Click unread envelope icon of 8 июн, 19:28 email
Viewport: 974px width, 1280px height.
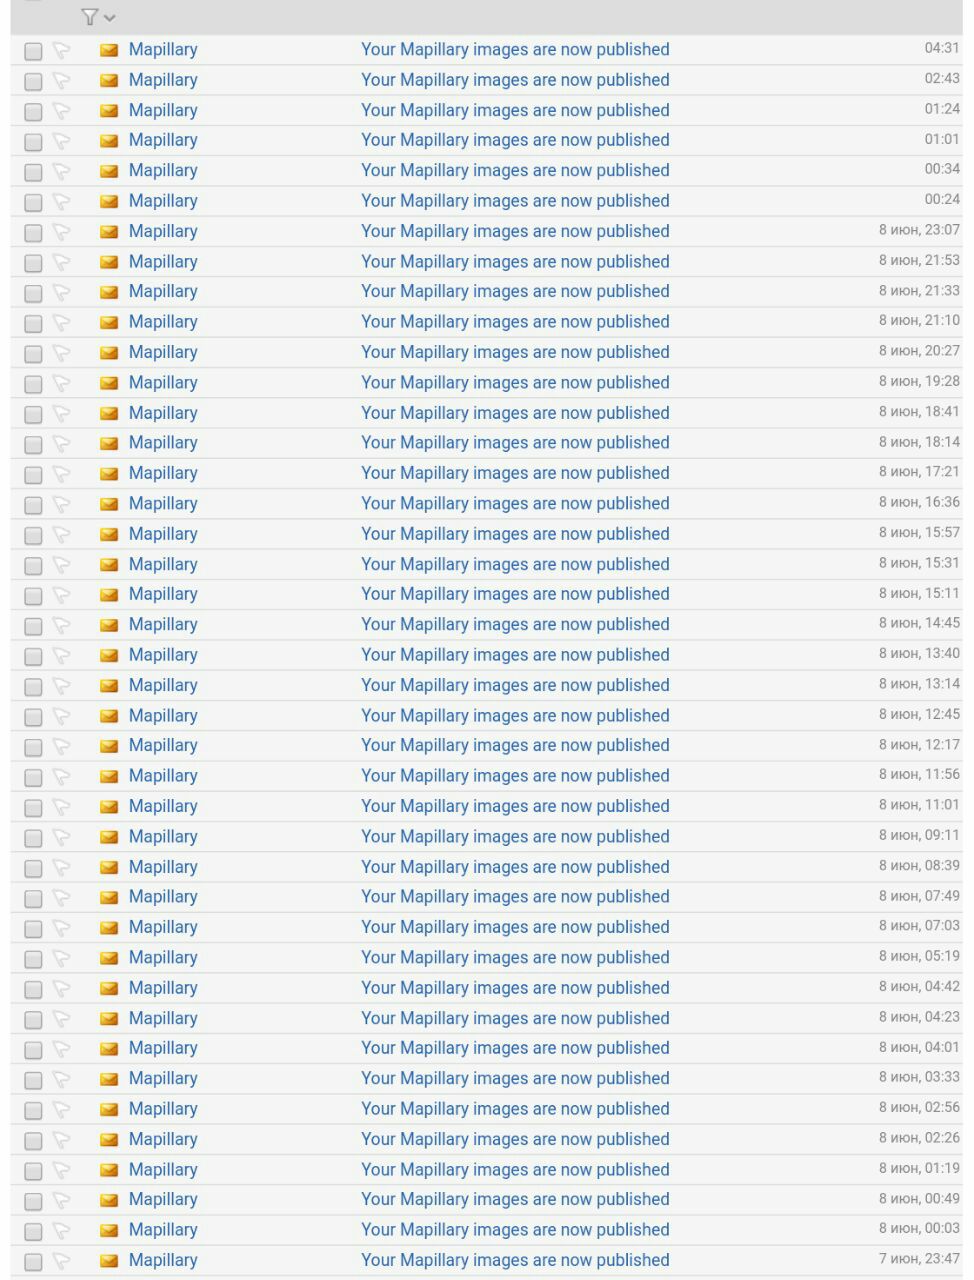pos(109,383)
